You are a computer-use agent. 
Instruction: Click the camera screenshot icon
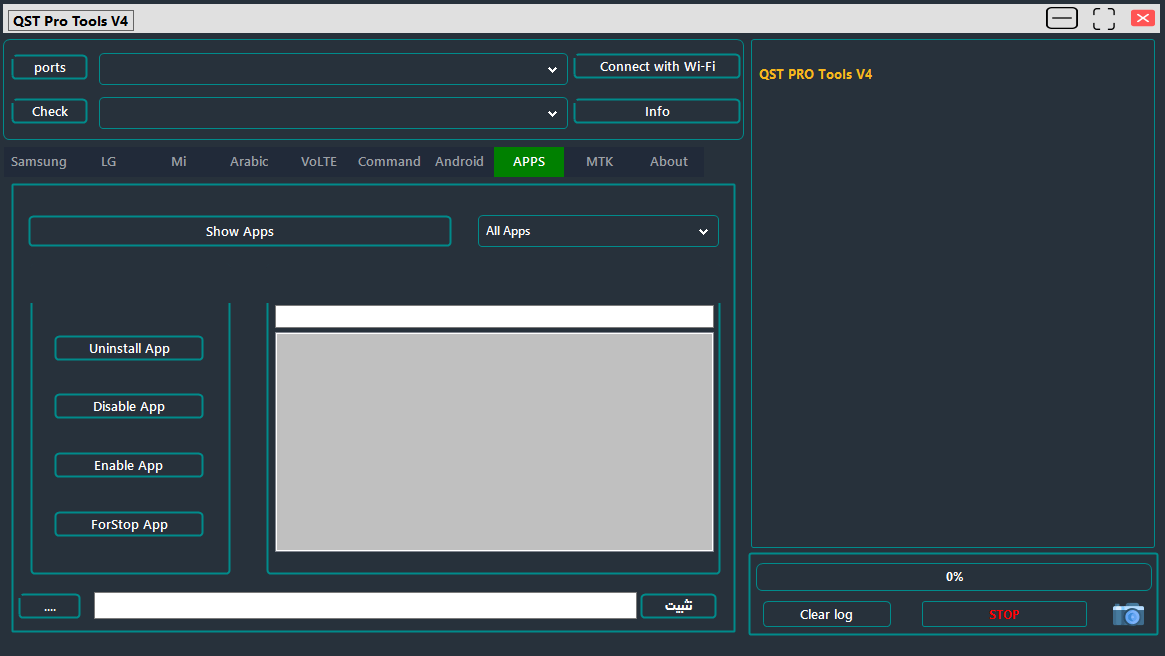tap(1128, 614)
